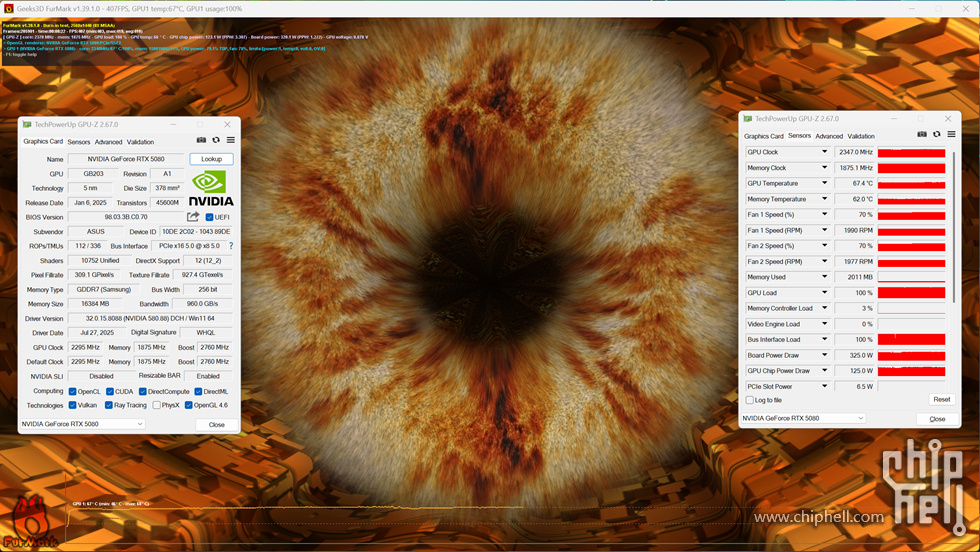Open the Memory Temperature sensor dropdown arrow
The width and height of the screenshot is (980, 552).
coord(824,199)
